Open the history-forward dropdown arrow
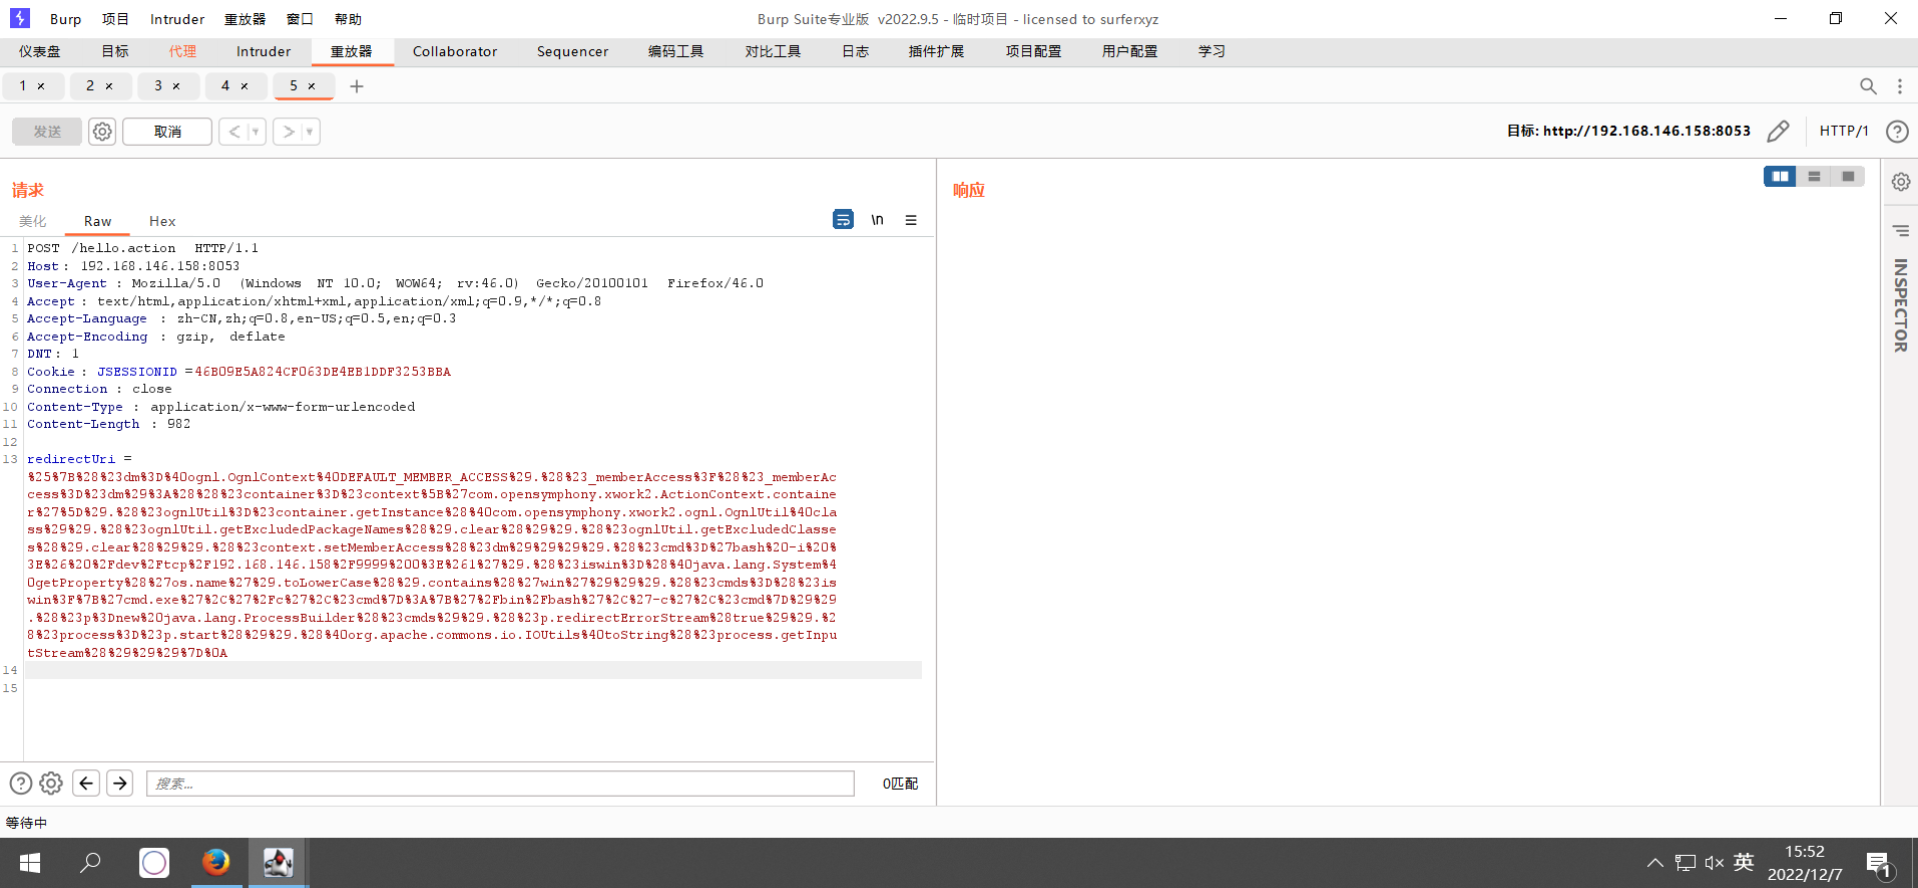The height and width of the screenshot is (888, 1918). [310, 131]
